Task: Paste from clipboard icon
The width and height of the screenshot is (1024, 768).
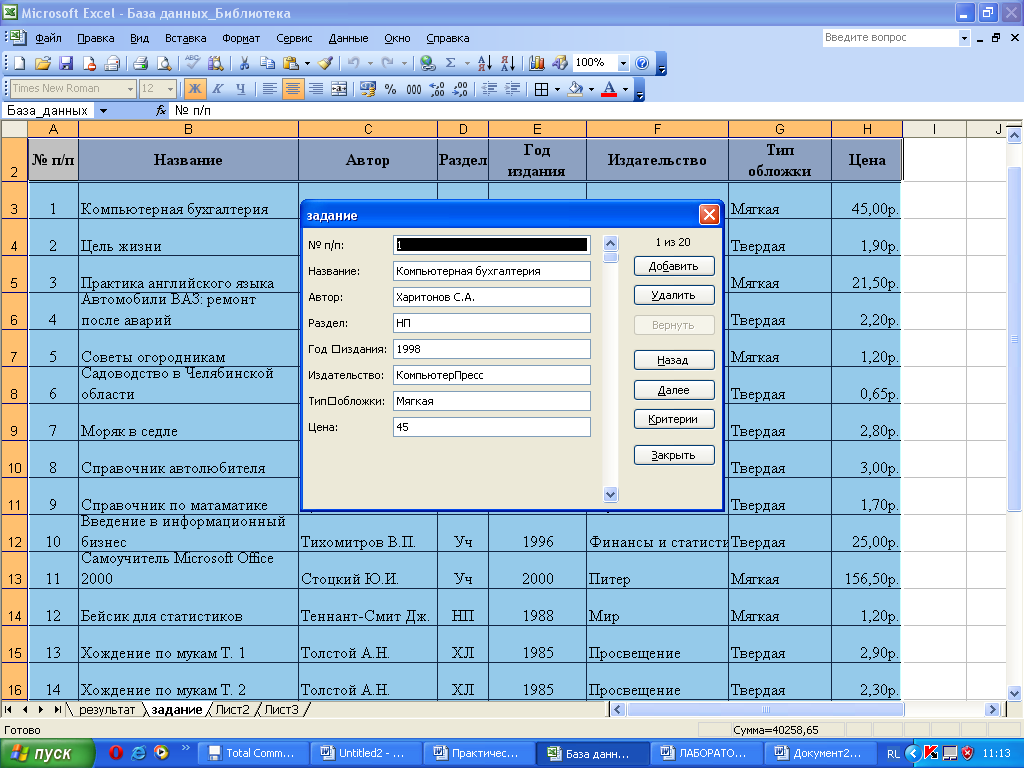Action: 291,63
